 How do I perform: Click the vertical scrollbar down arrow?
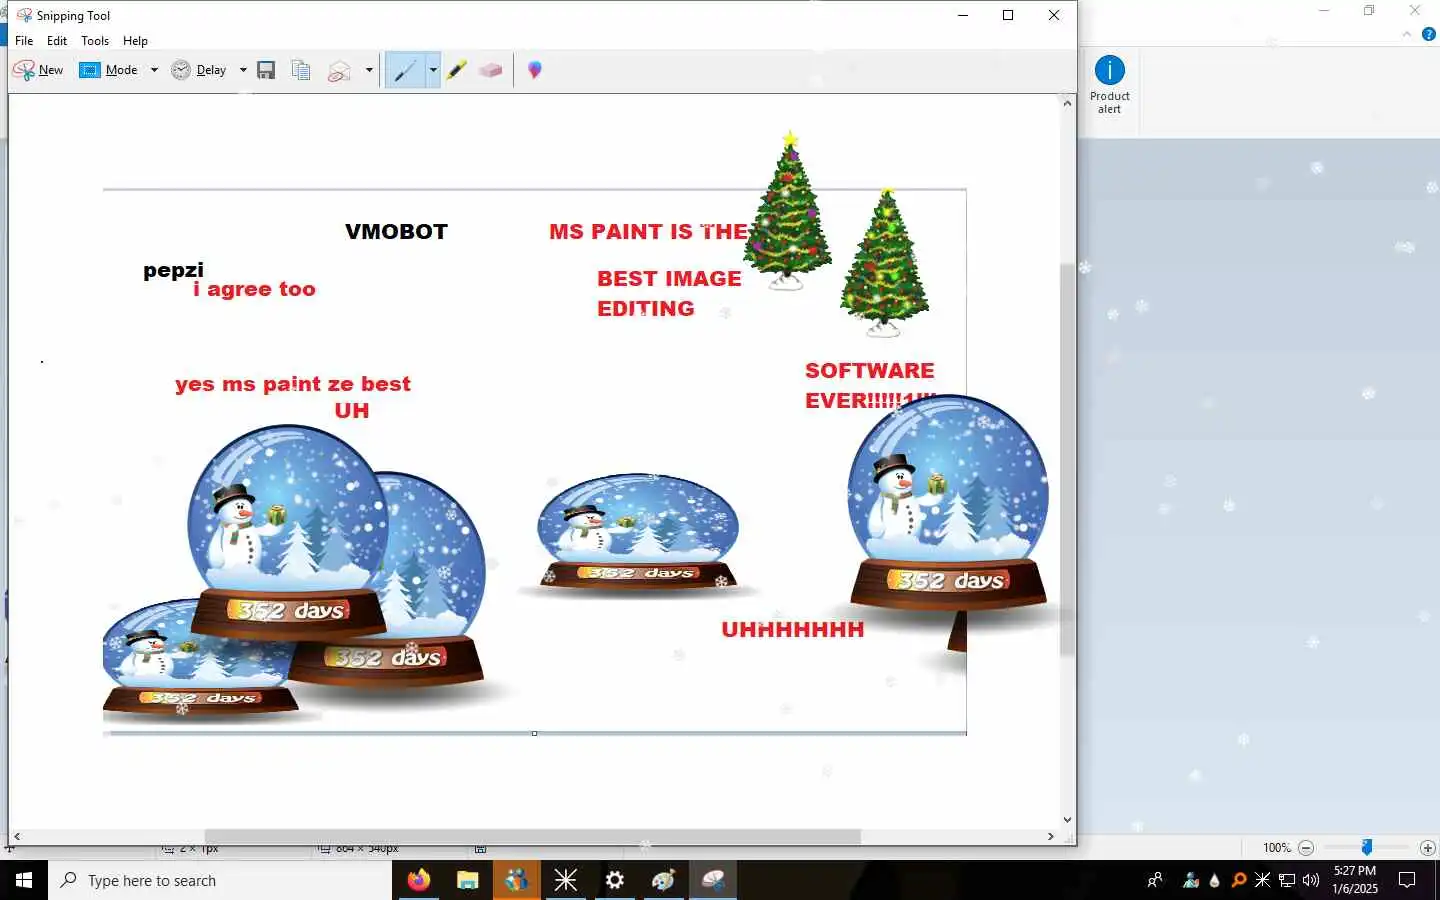coord(1067,819)
